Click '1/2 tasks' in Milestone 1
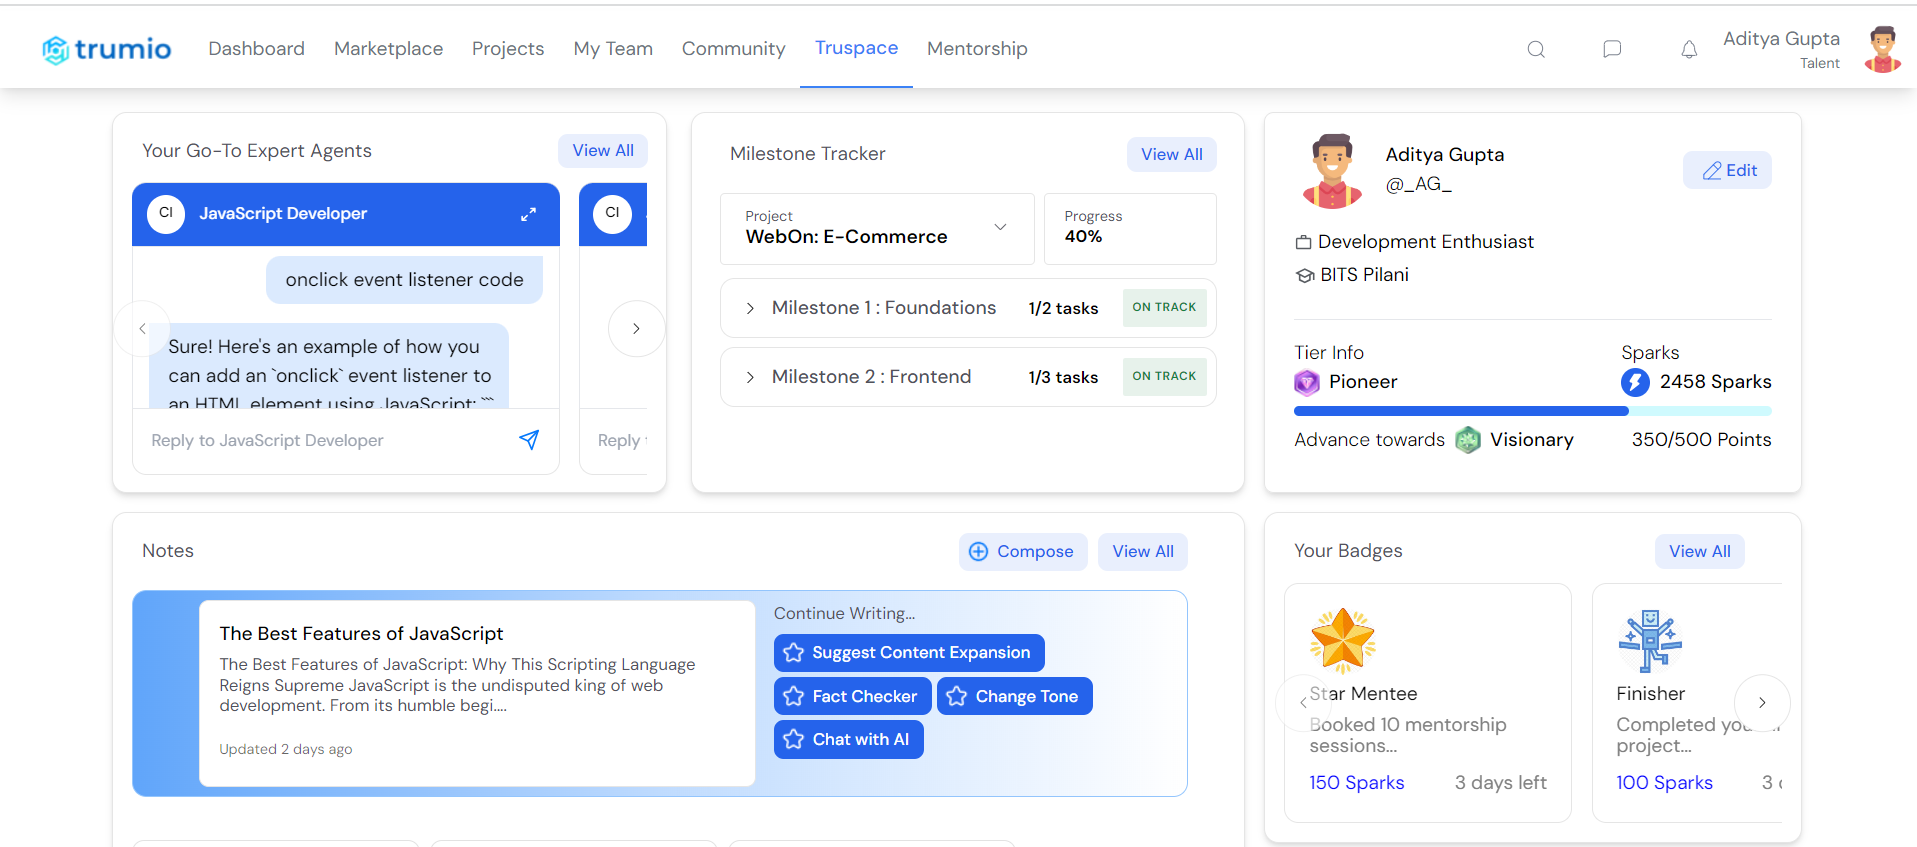 tap(1063, 308)
